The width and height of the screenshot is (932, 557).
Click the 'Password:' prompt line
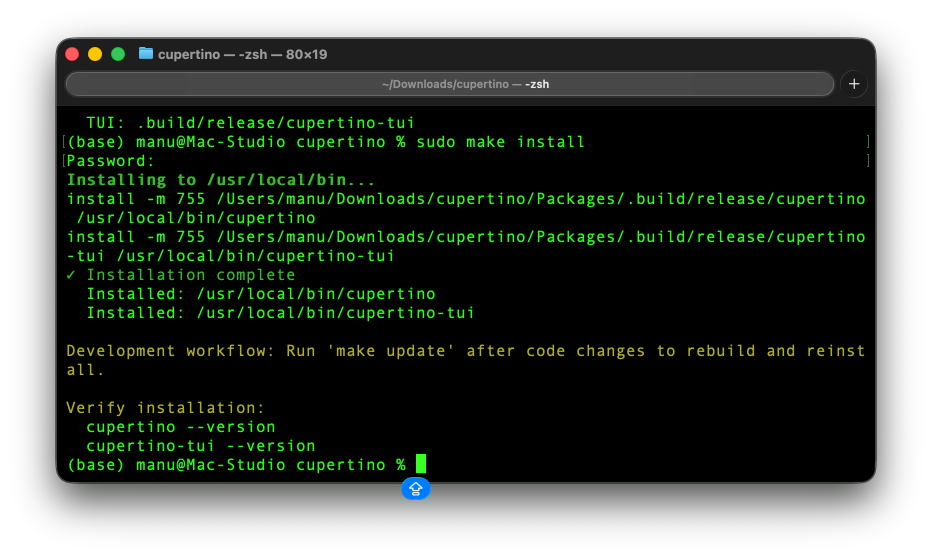click(111, 161)
